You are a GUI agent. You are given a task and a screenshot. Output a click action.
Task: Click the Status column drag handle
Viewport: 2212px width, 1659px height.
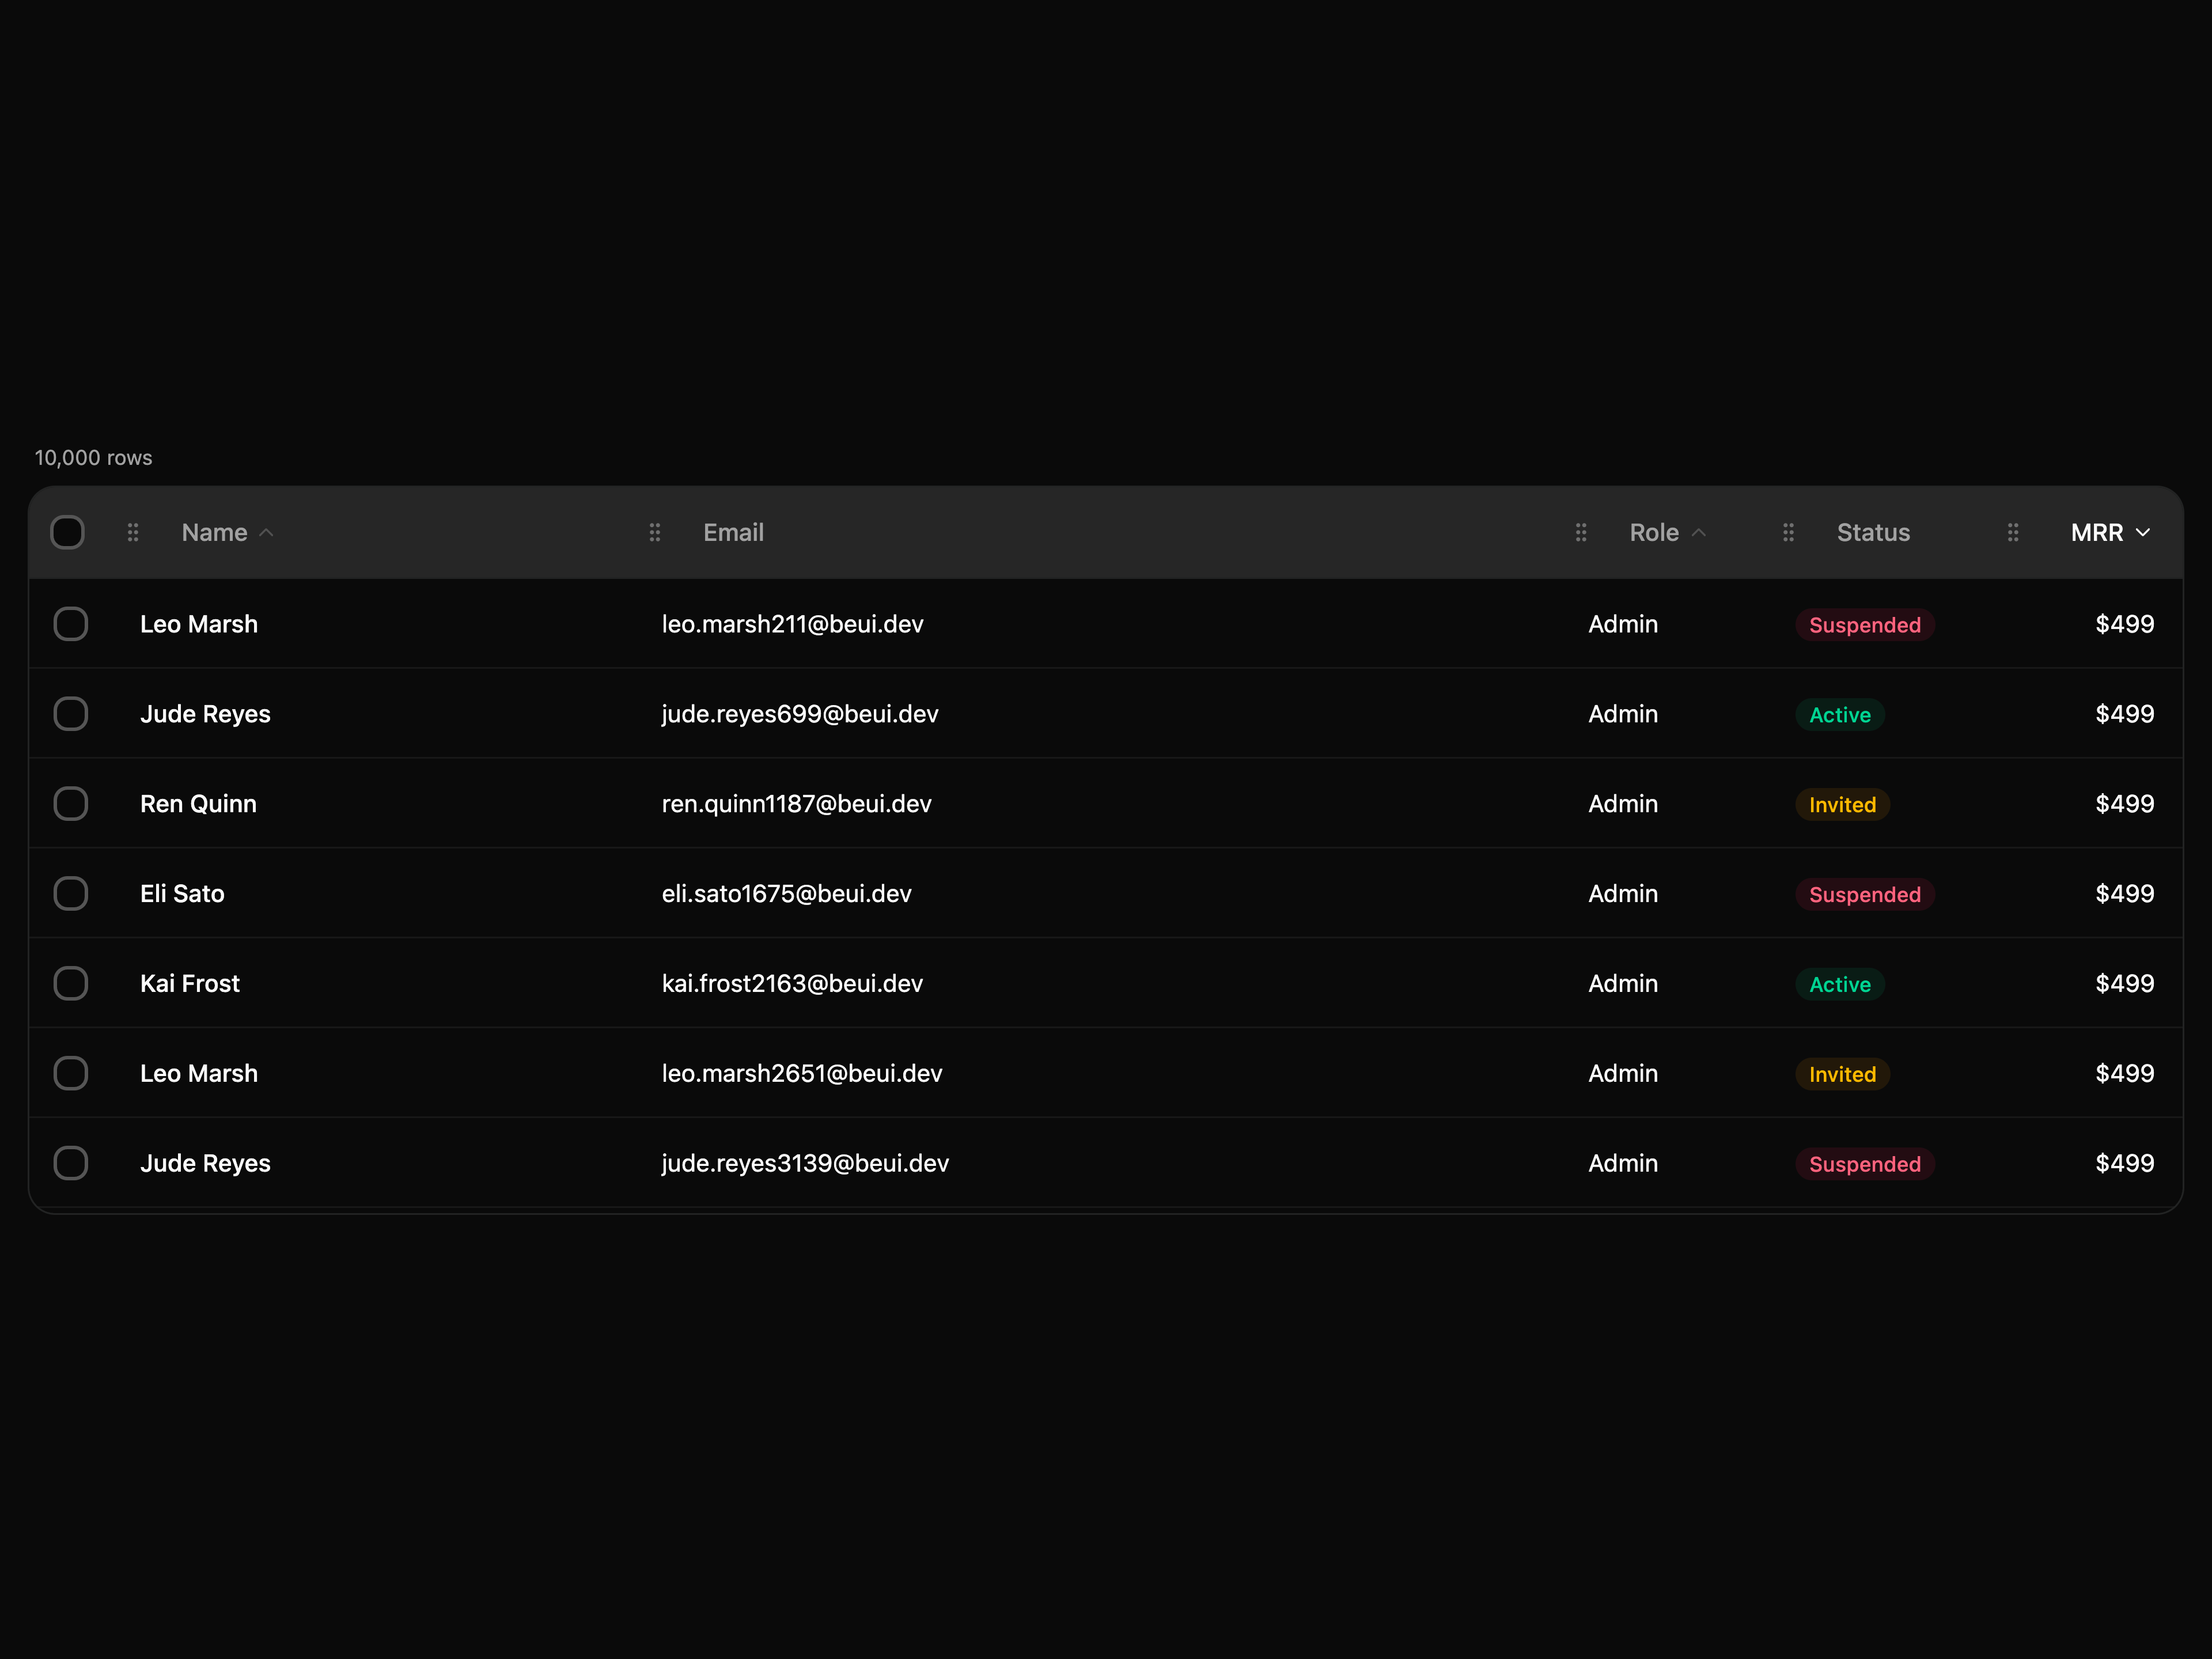(1788, 533)
